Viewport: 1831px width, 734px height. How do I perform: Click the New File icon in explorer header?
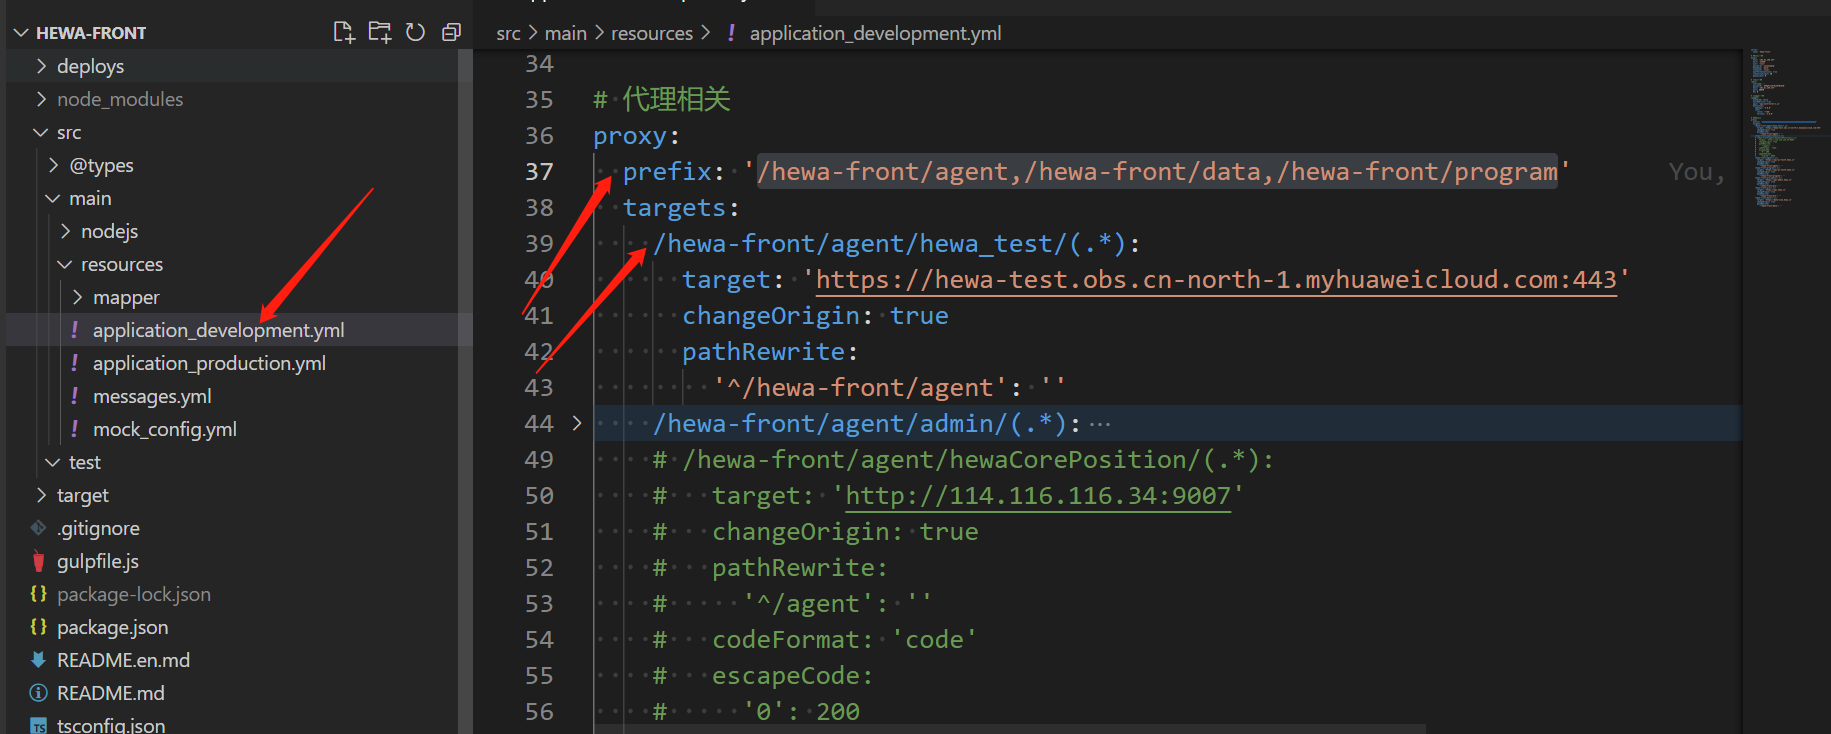click(343, 32)
